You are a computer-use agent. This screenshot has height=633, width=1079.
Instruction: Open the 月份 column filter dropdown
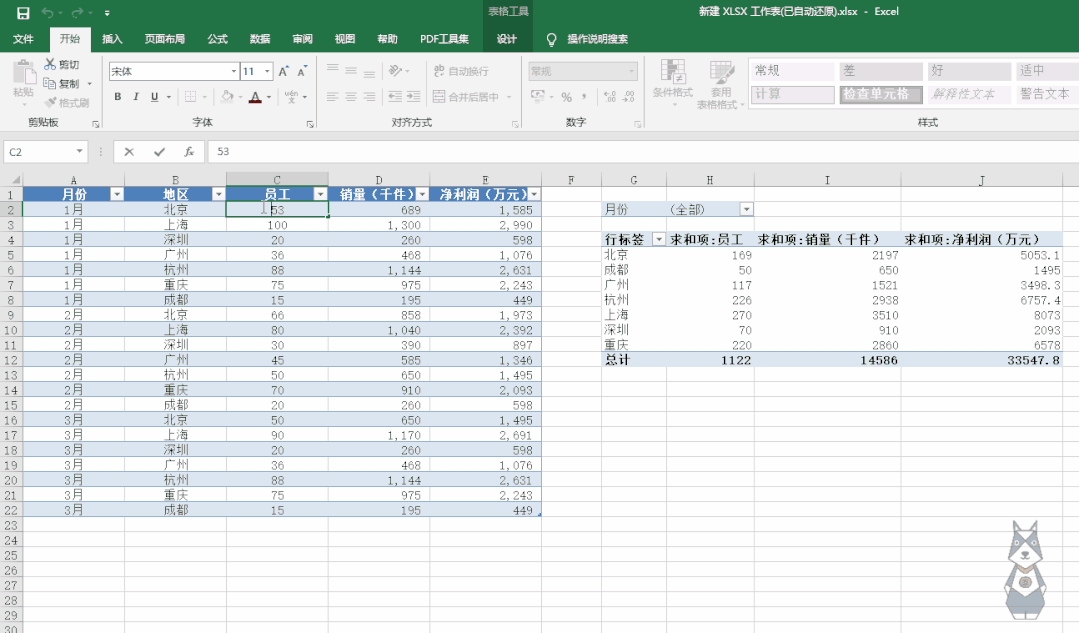[x=117, y=195]
